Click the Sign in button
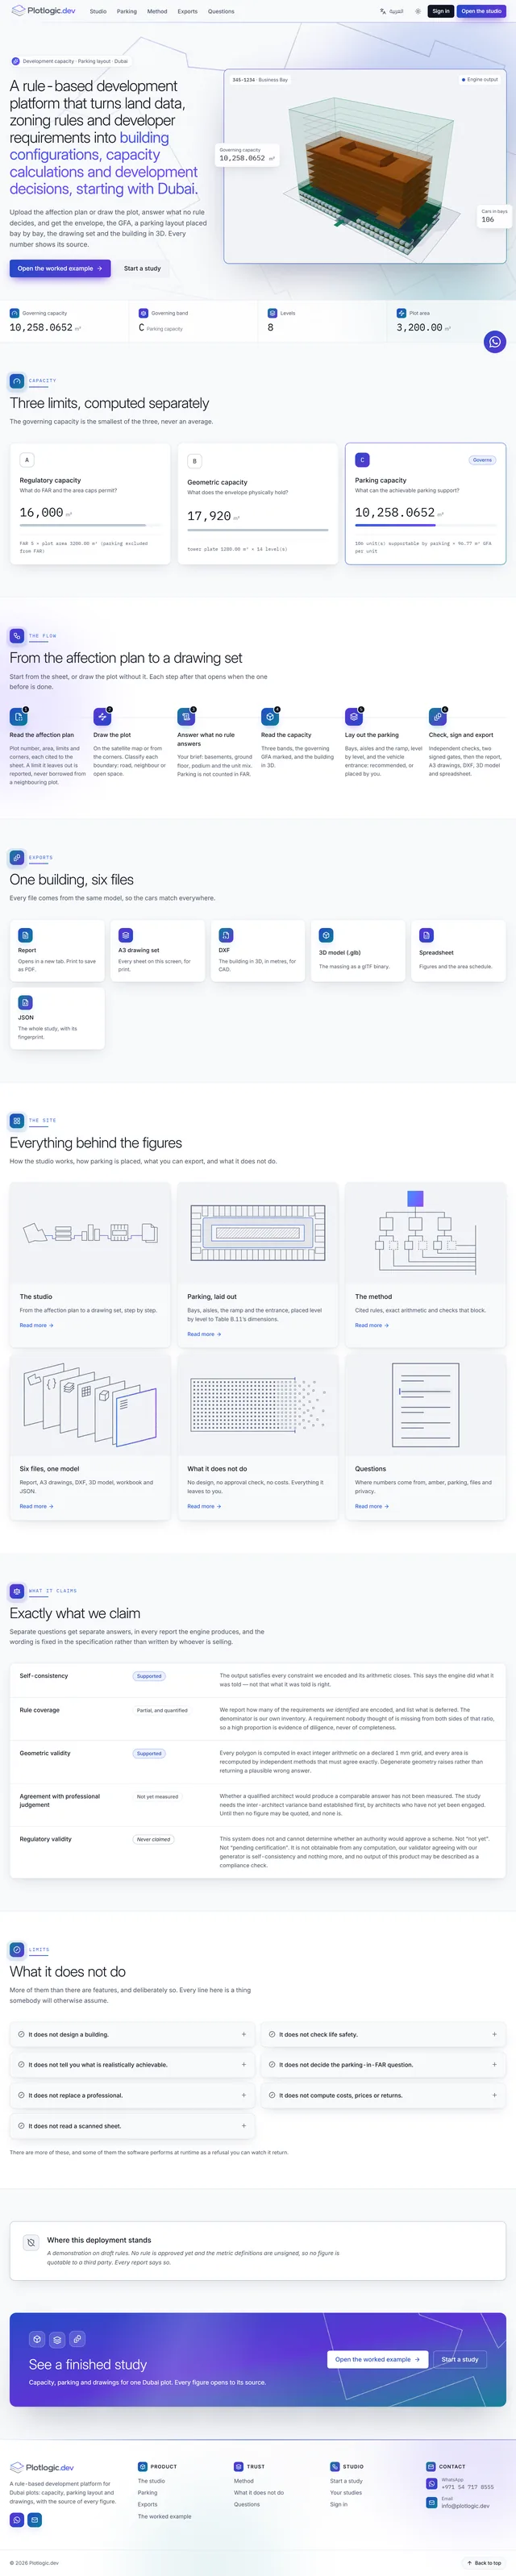 pos(441,11)
